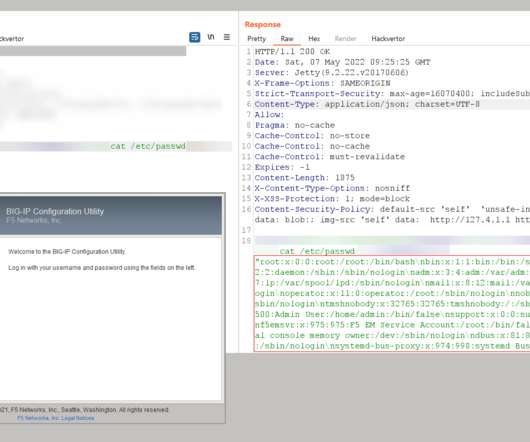Click the Pragma: no-cache header
This screenshot has height=442, width=530.
[x=295, y=125]
